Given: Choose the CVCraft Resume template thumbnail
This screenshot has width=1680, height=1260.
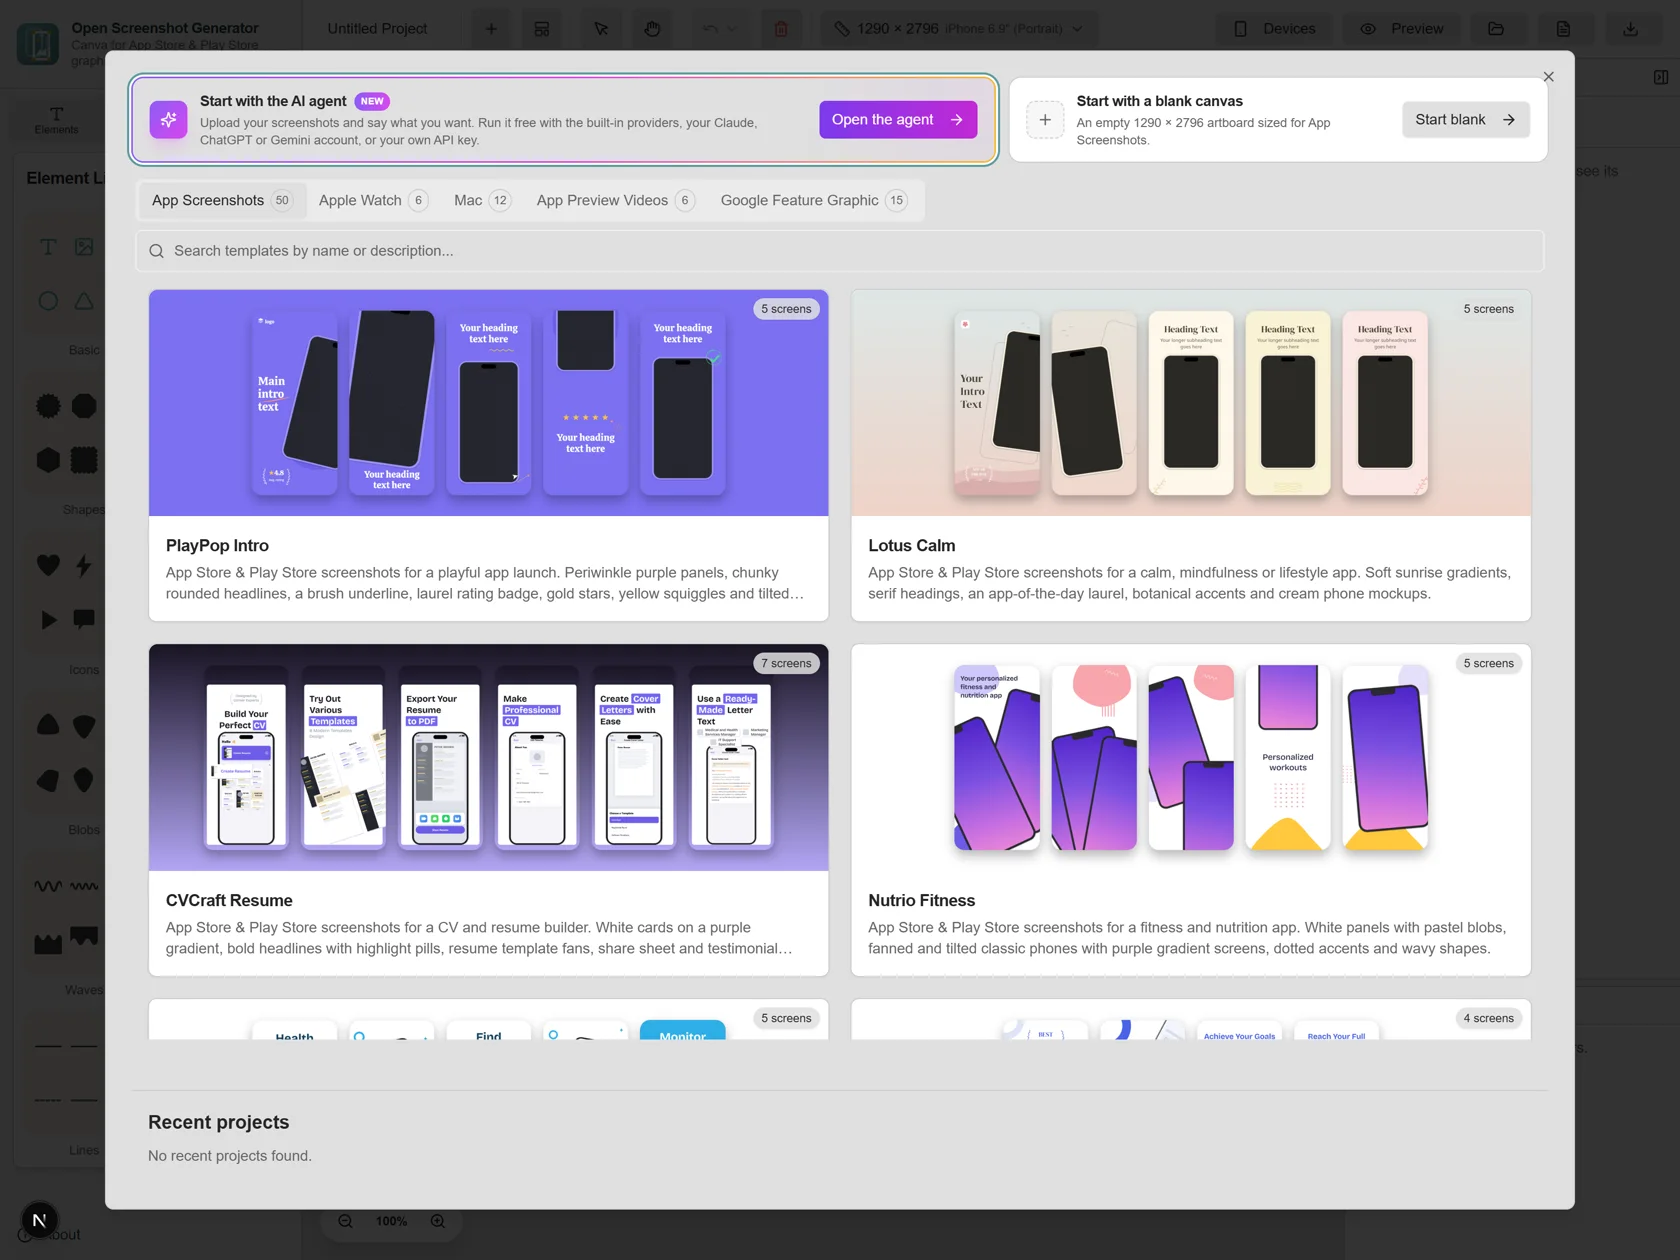Looking at the screenshot, I should (488, 757).
